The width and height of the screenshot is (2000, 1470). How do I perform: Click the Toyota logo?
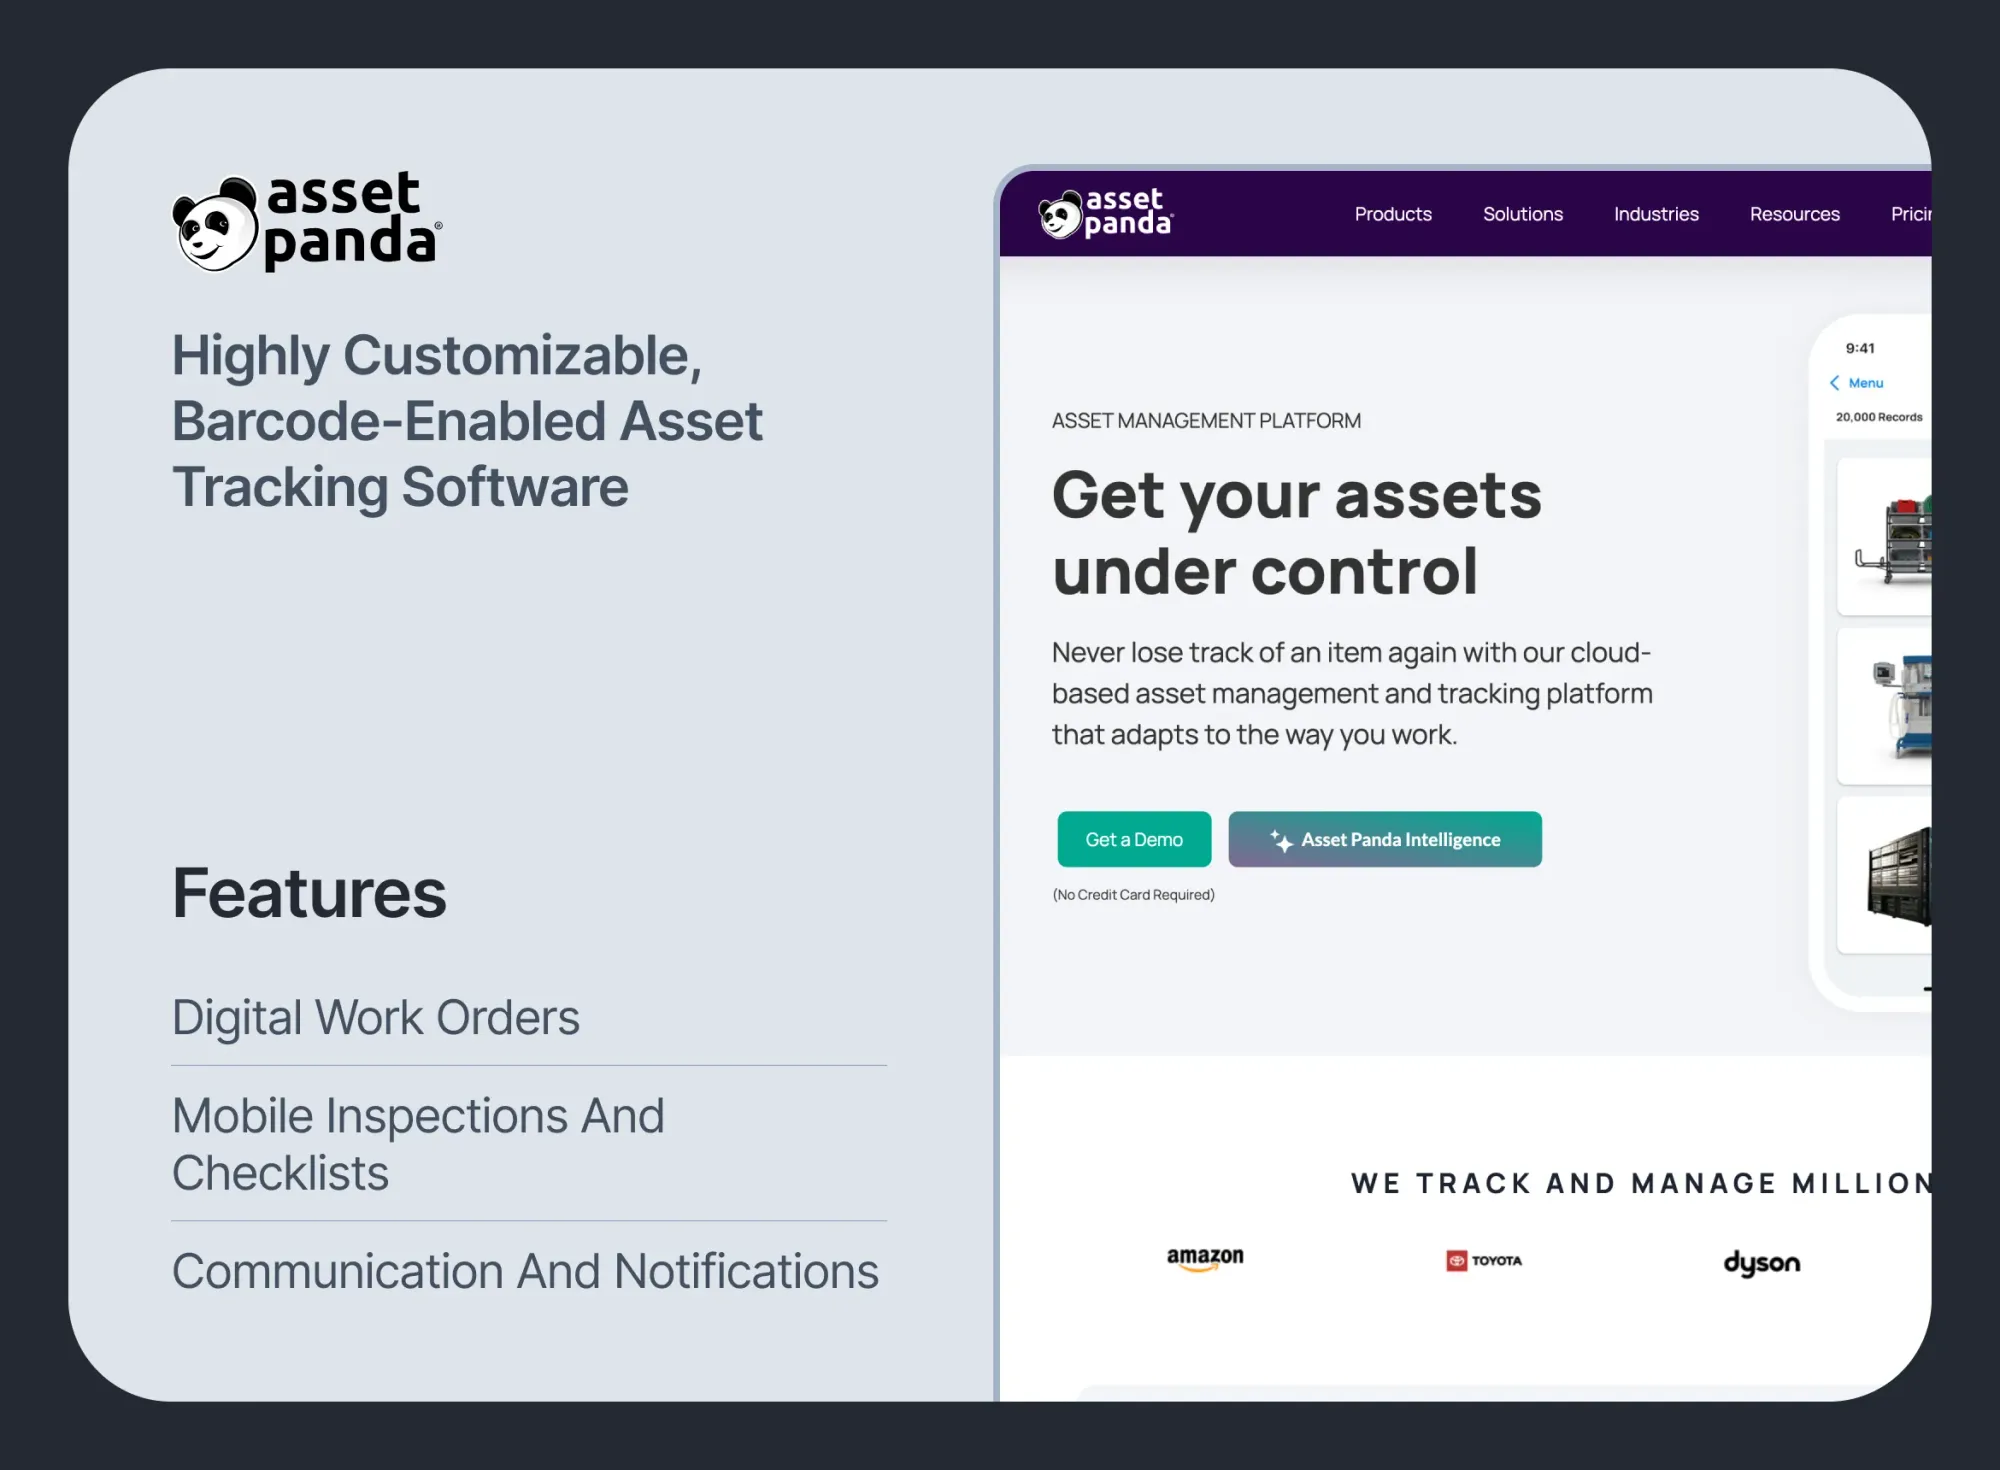[x=1484, y=1261]
